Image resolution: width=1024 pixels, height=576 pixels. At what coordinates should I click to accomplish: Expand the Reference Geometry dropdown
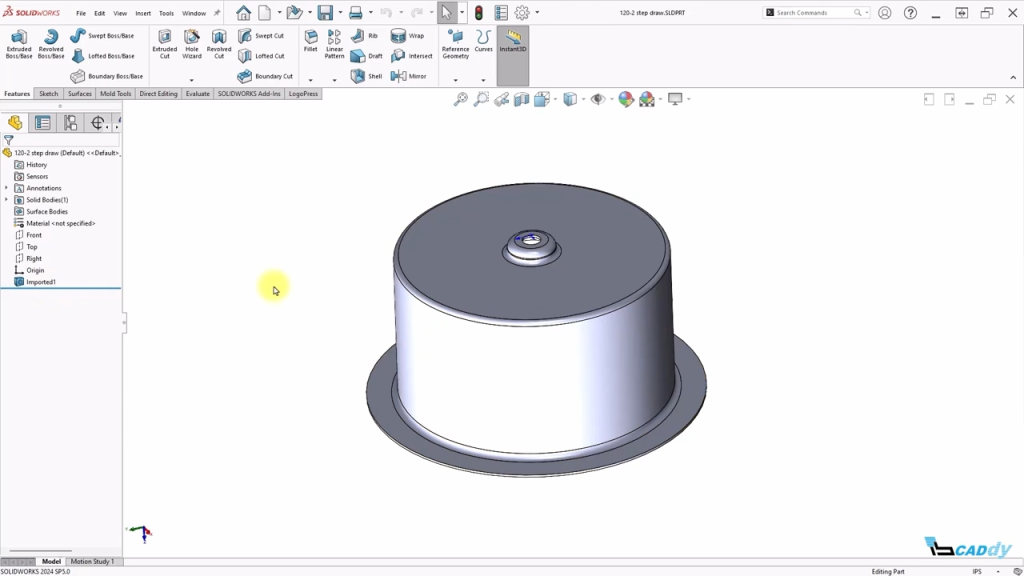tap(455, 80)
